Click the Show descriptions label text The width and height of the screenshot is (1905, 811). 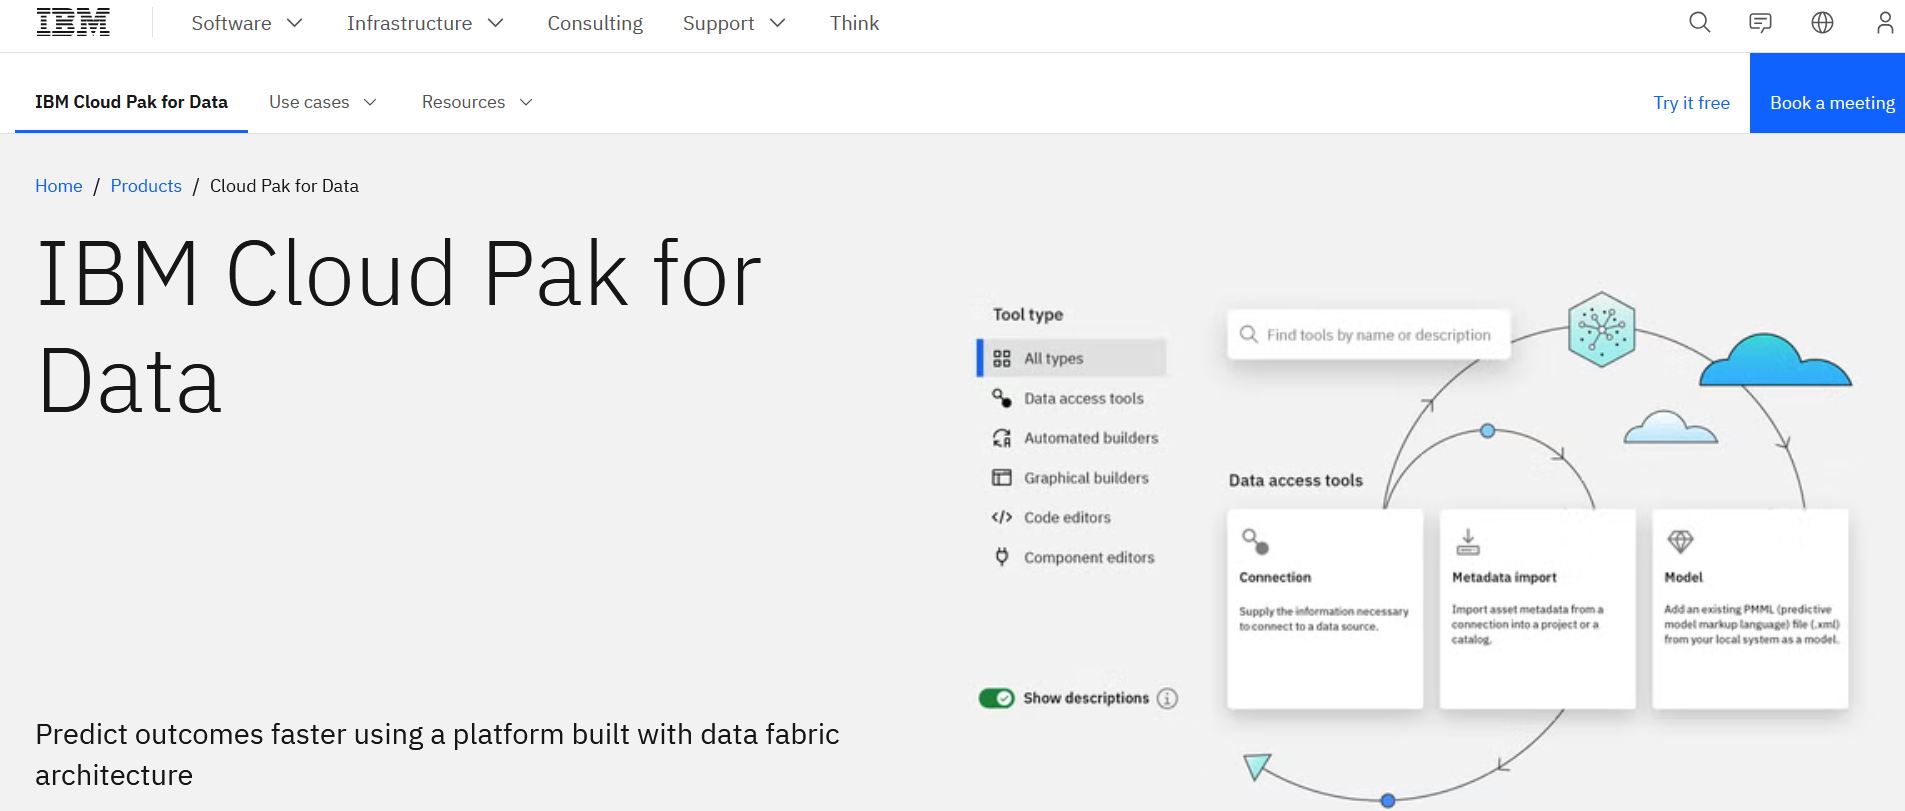[x=1086, y=698]
